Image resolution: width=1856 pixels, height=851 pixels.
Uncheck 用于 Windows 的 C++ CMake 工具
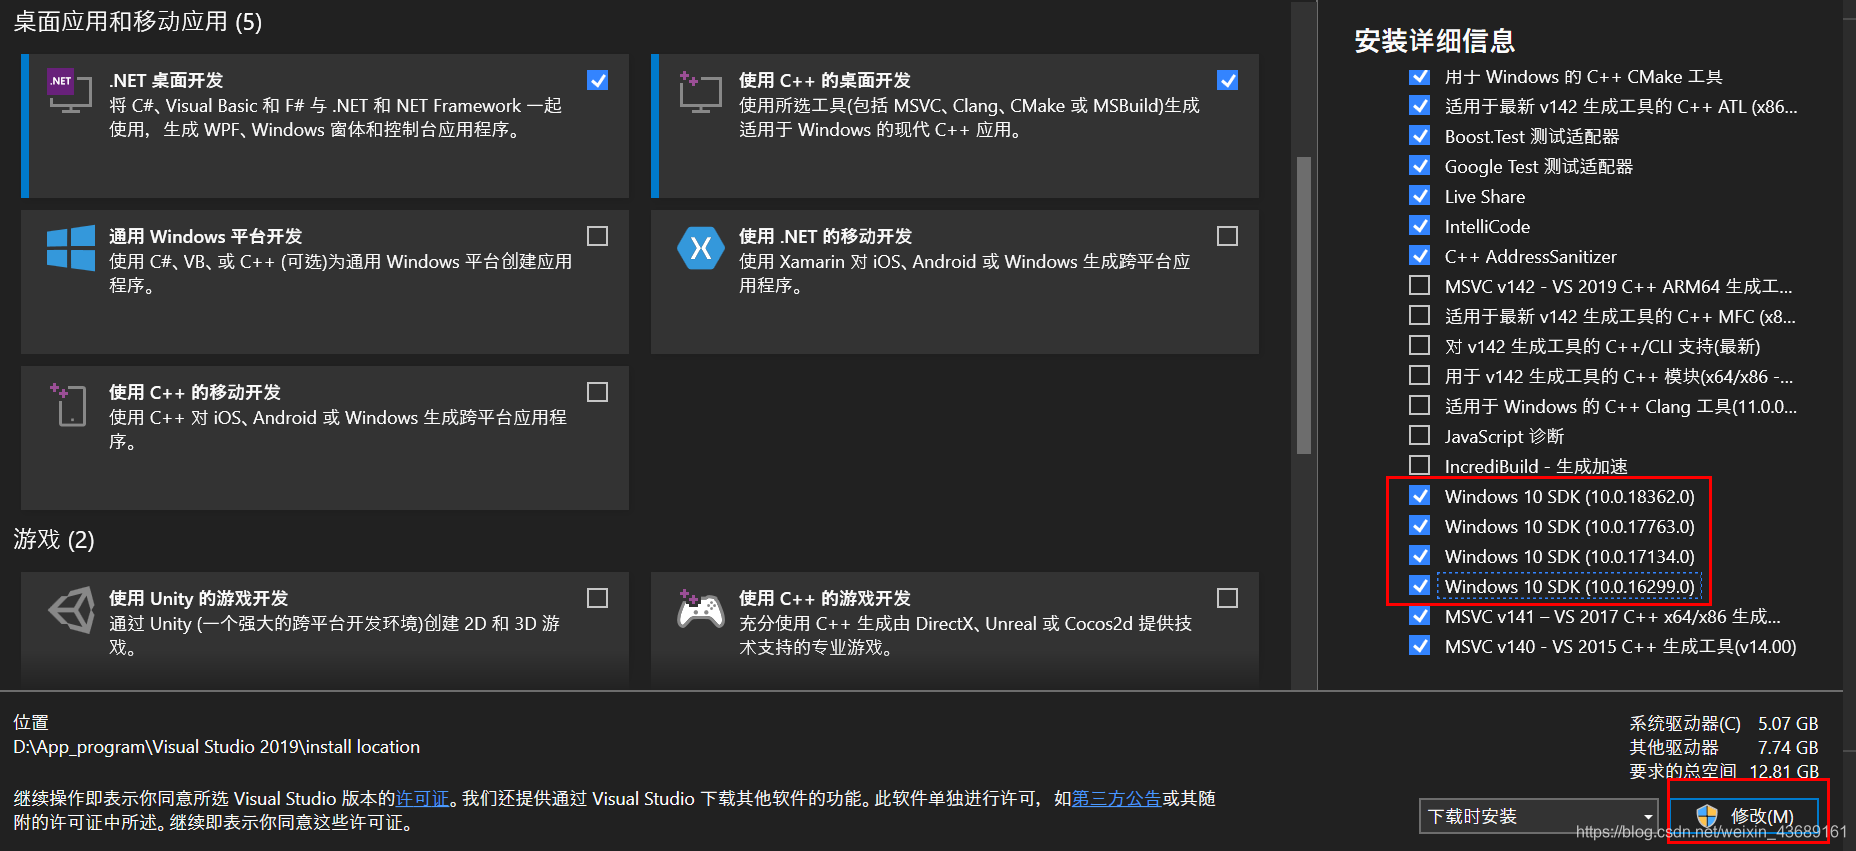click(x=1419, y=76)
